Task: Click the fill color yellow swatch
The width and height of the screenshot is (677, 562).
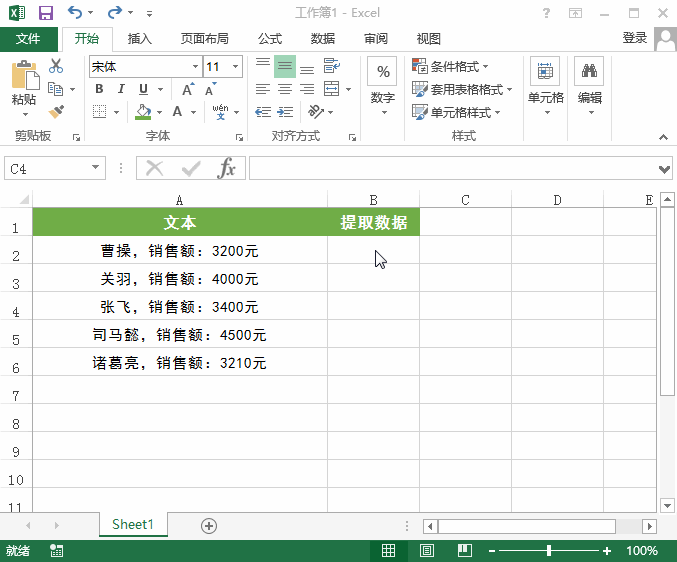Action: [x=144, y=112]
